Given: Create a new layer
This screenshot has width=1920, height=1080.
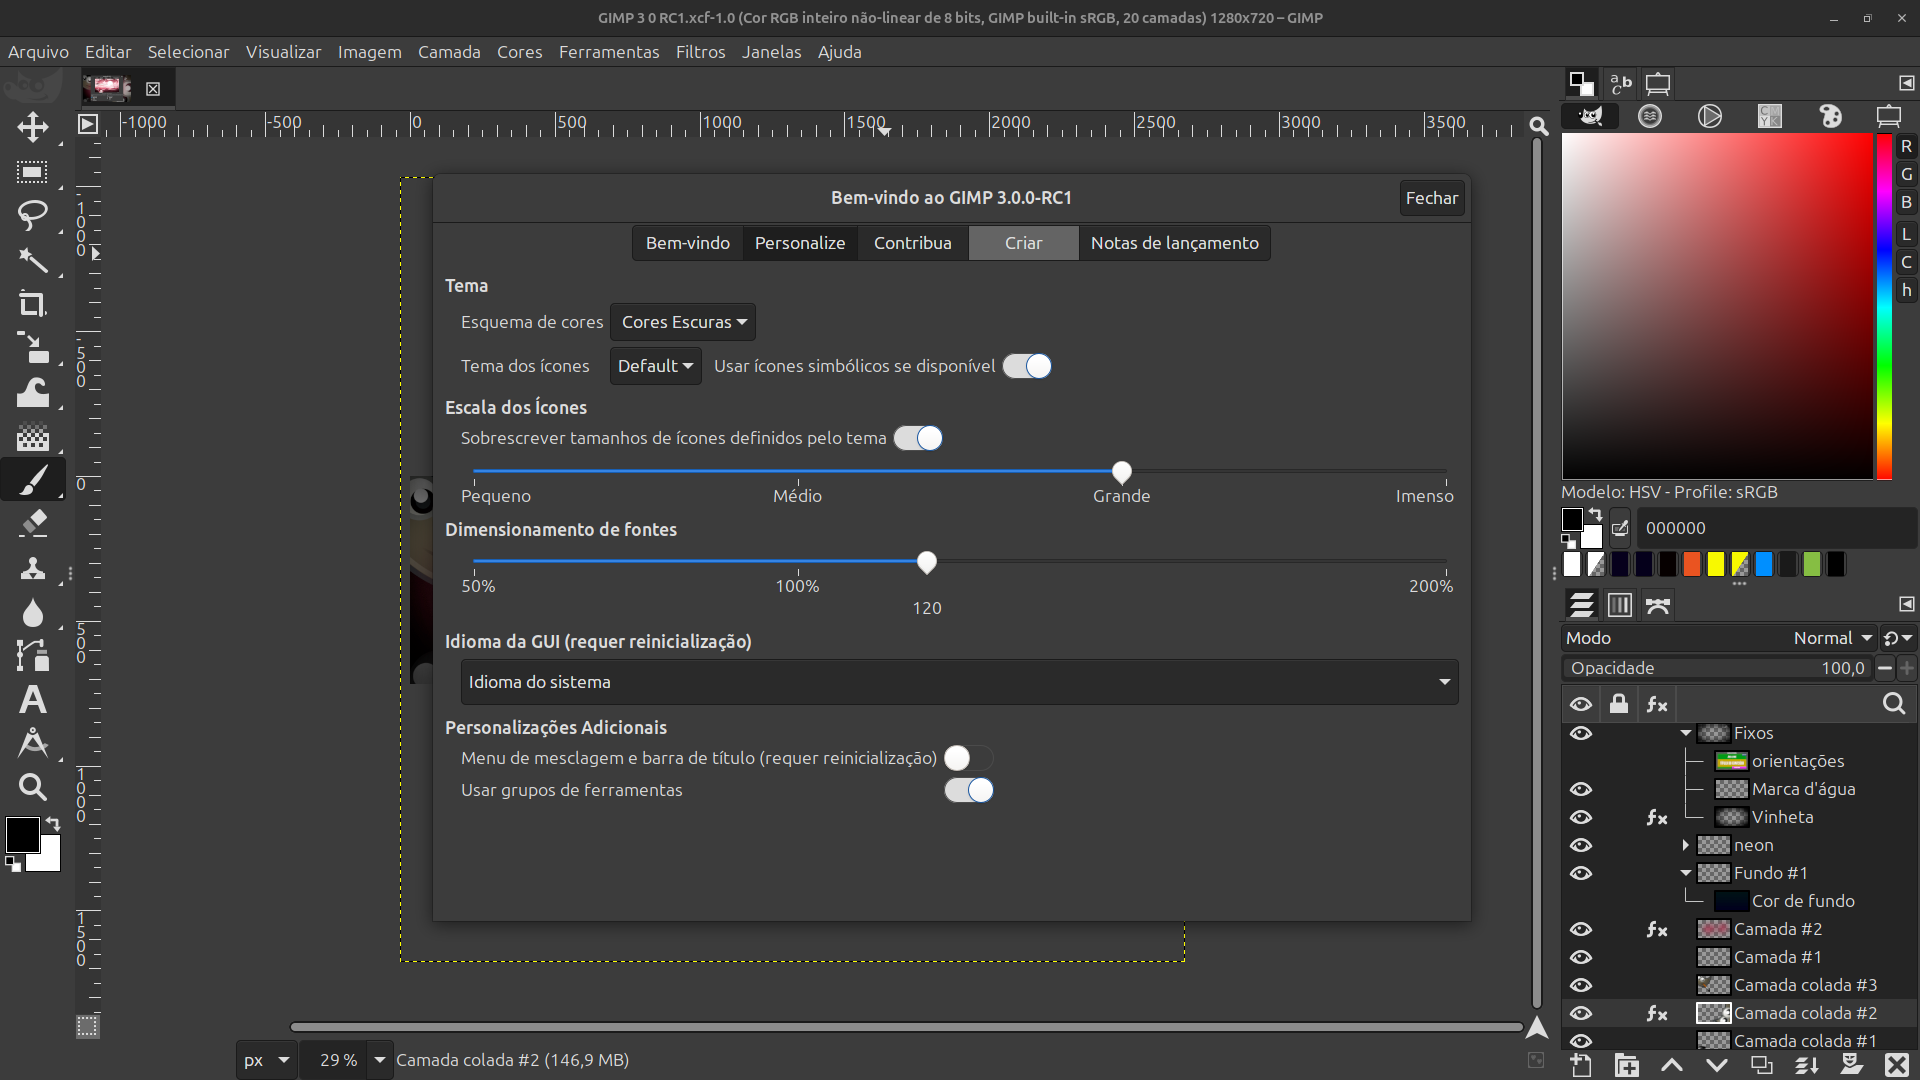Looking at the screenshot, I should pyautogui.click(x=1583, y=1066).
